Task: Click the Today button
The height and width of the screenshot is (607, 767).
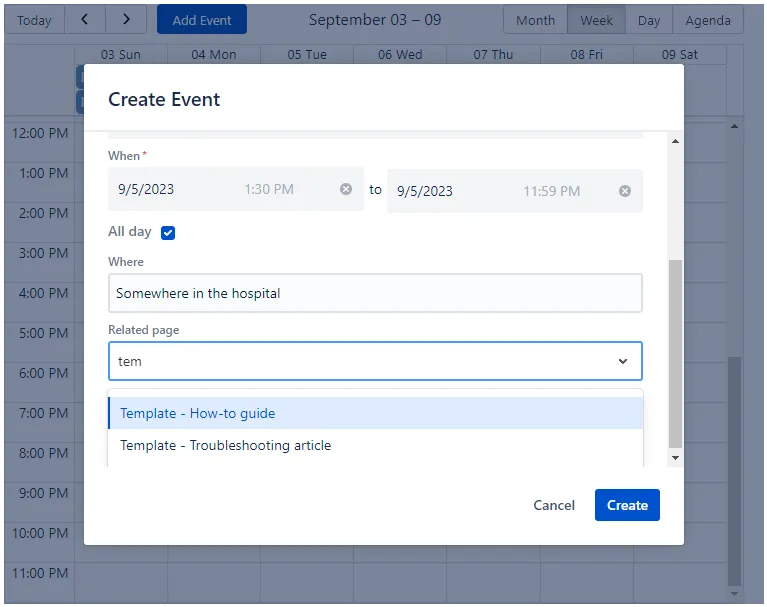Action: coord(34,20)
